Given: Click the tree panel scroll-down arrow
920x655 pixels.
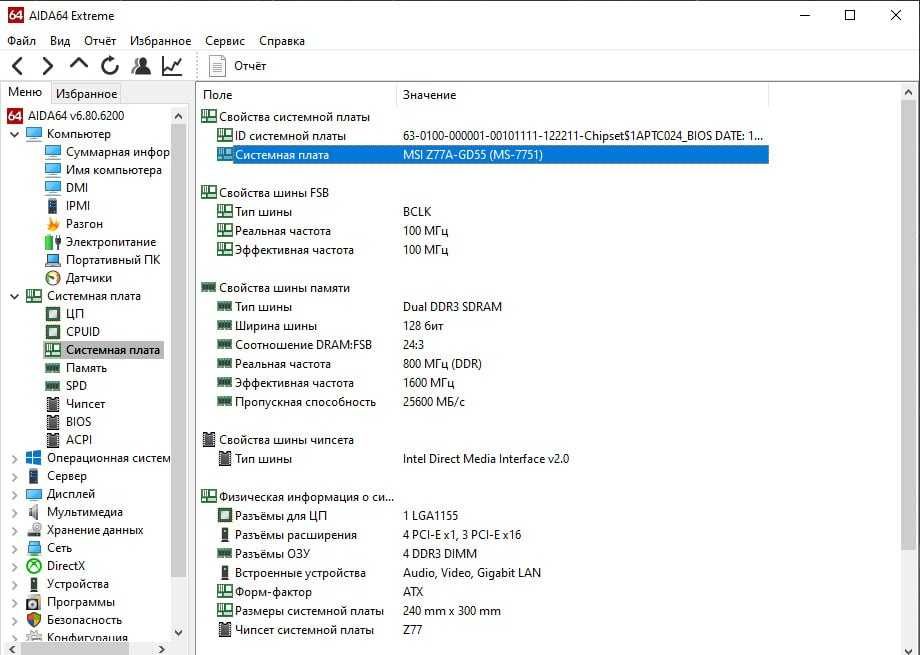Looking at the screenshot, I should tap(178, 633).
